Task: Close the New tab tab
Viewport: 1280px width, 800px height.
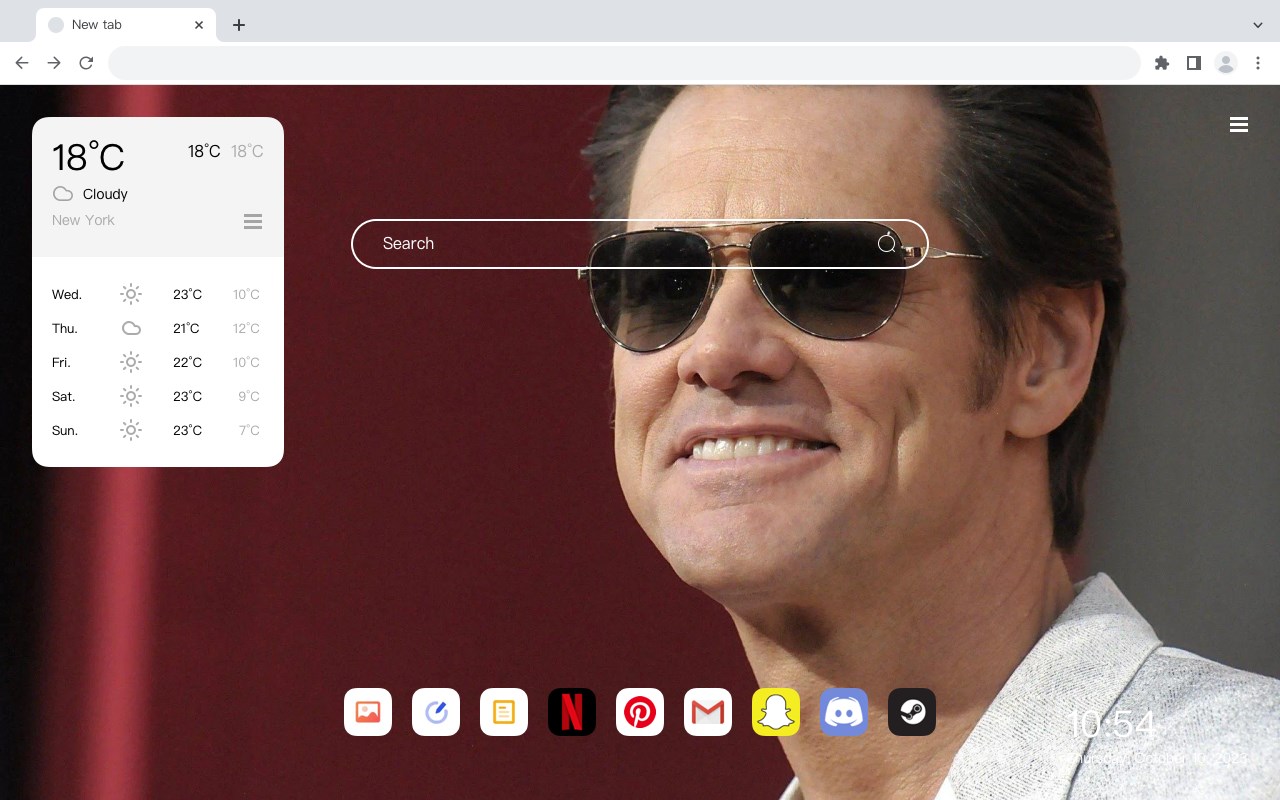Action: (199, 25)
